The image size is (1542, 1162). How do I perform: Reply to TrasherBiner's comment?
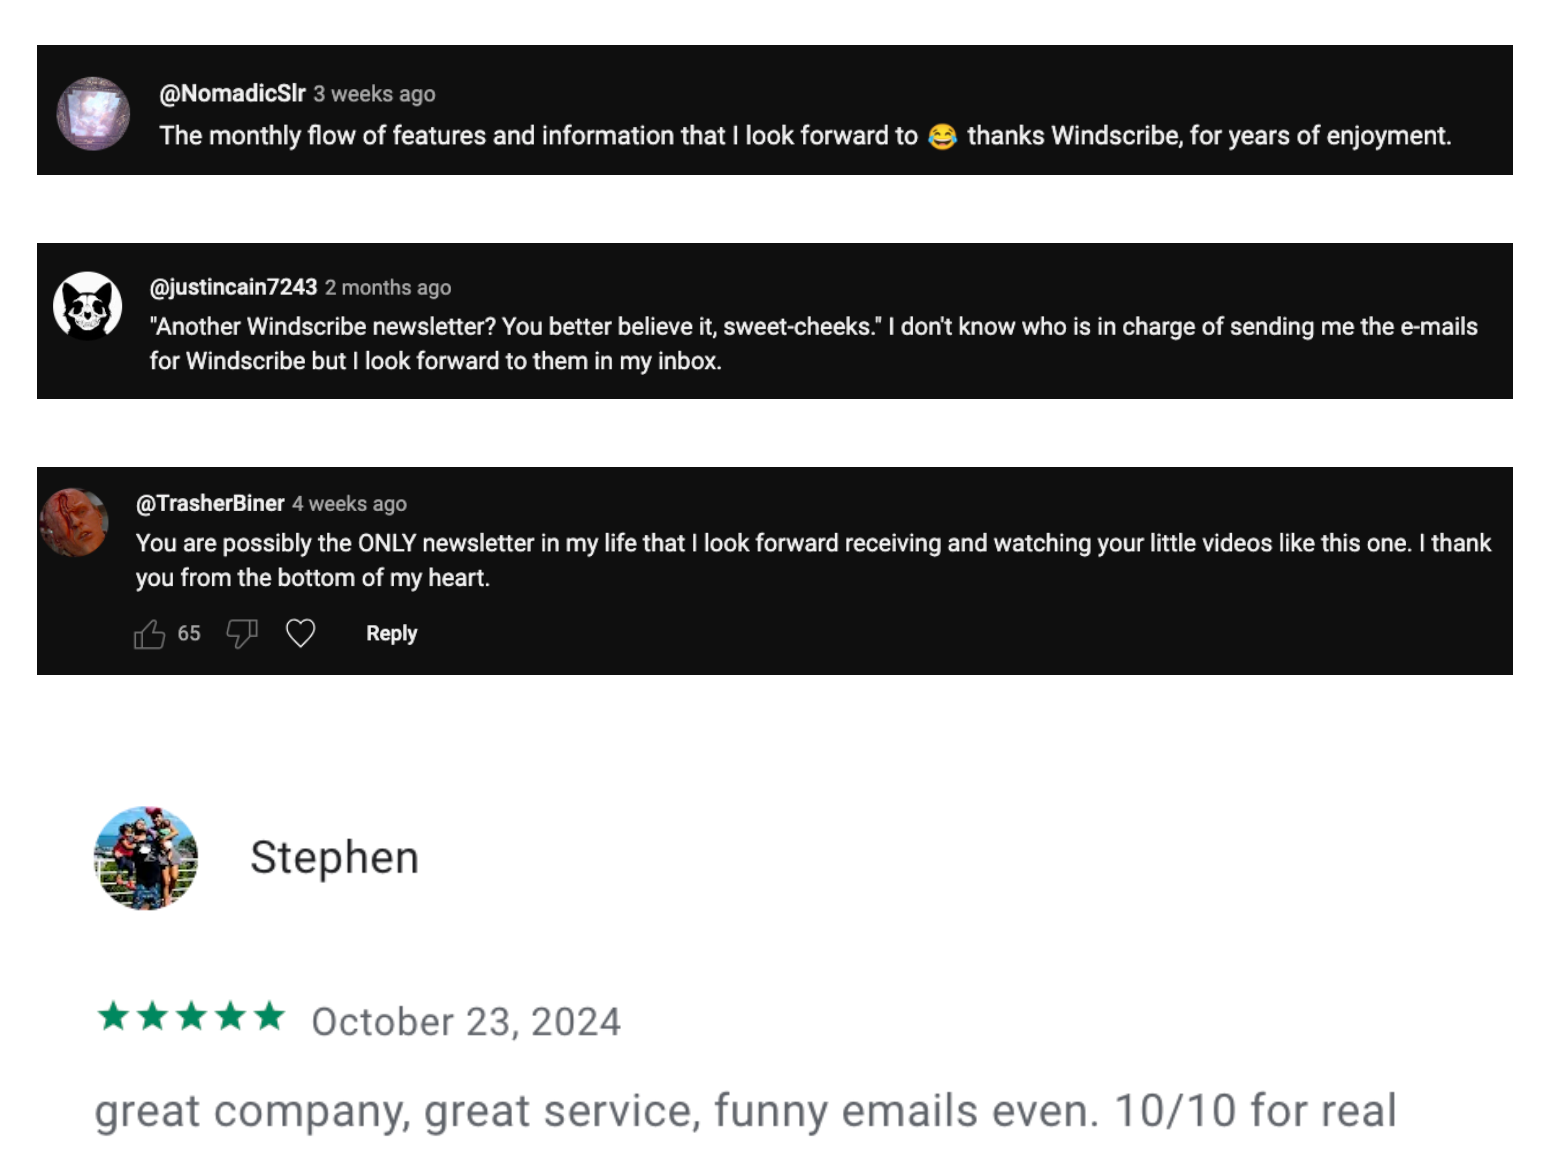point(391,634)
